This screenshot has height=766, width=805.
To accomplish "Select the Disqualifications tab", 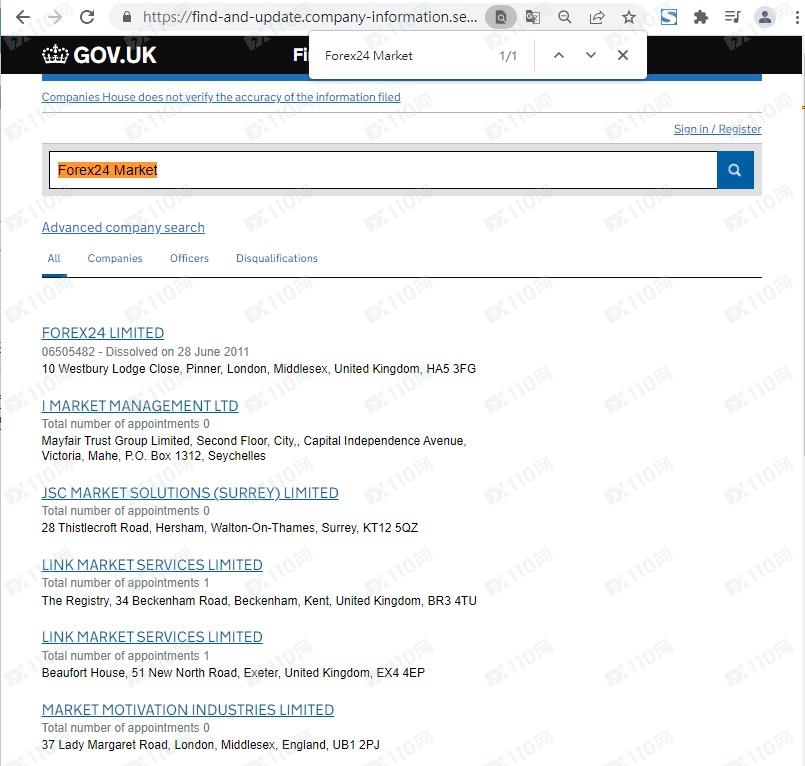I will tap(277, 258).
